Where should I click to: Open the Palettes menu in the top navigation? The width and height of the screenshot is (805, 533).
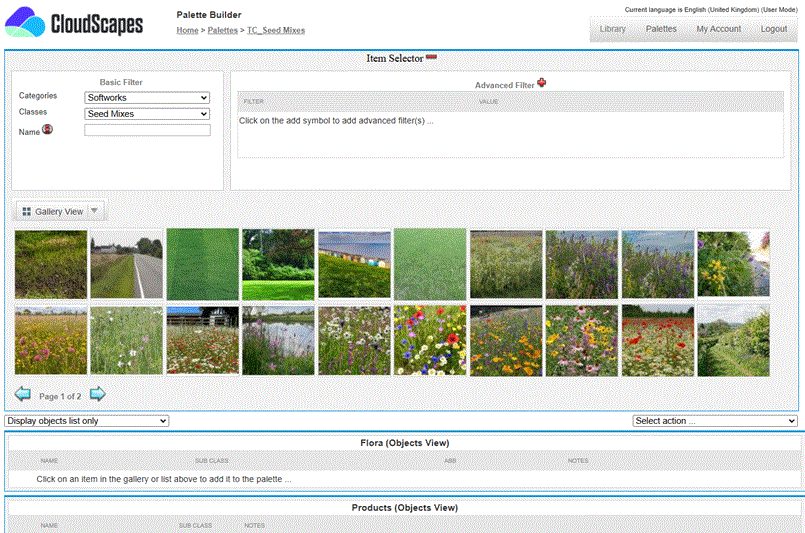coord(661,29)
